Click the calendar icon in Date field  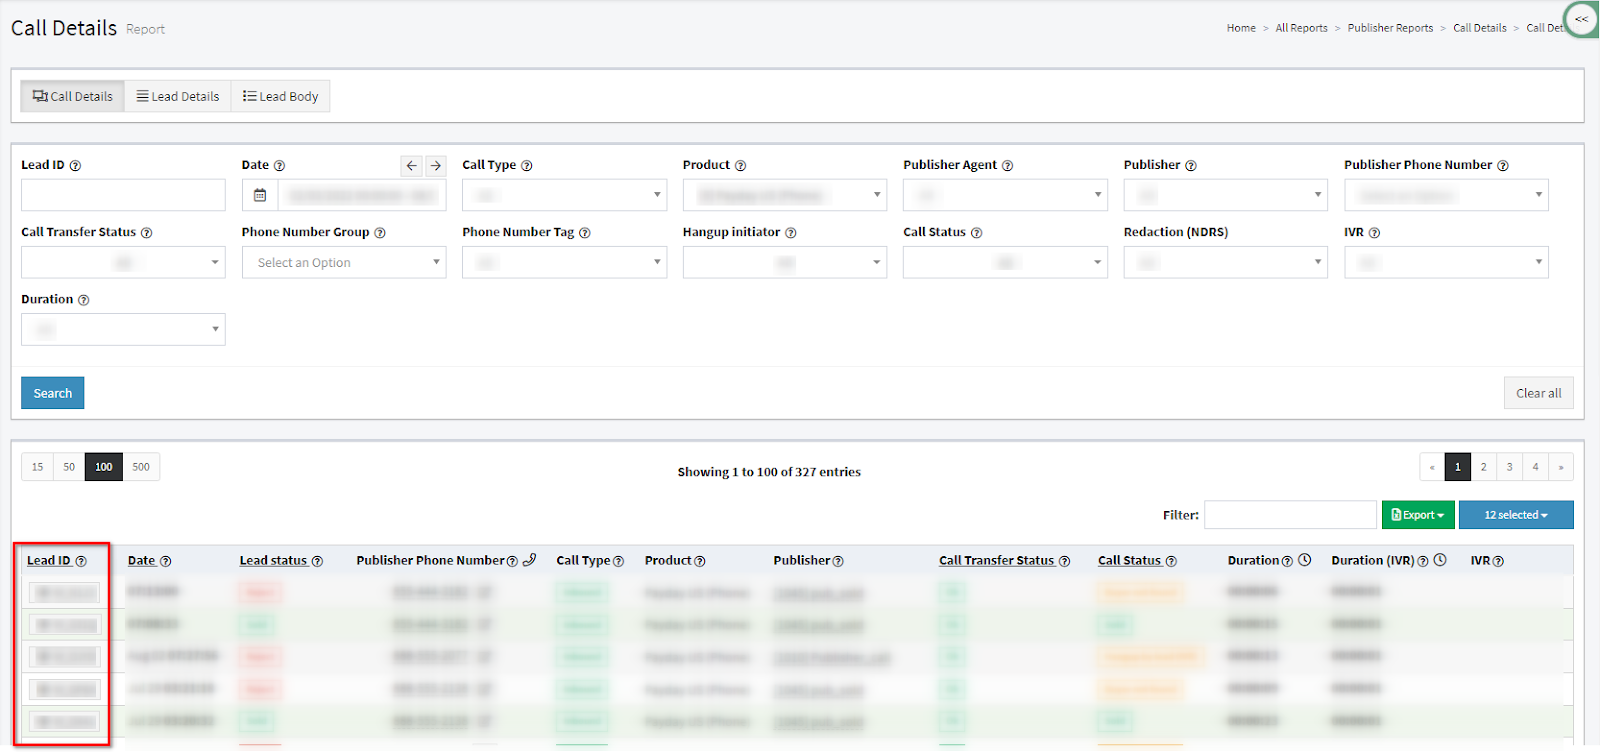pos(260,195)
